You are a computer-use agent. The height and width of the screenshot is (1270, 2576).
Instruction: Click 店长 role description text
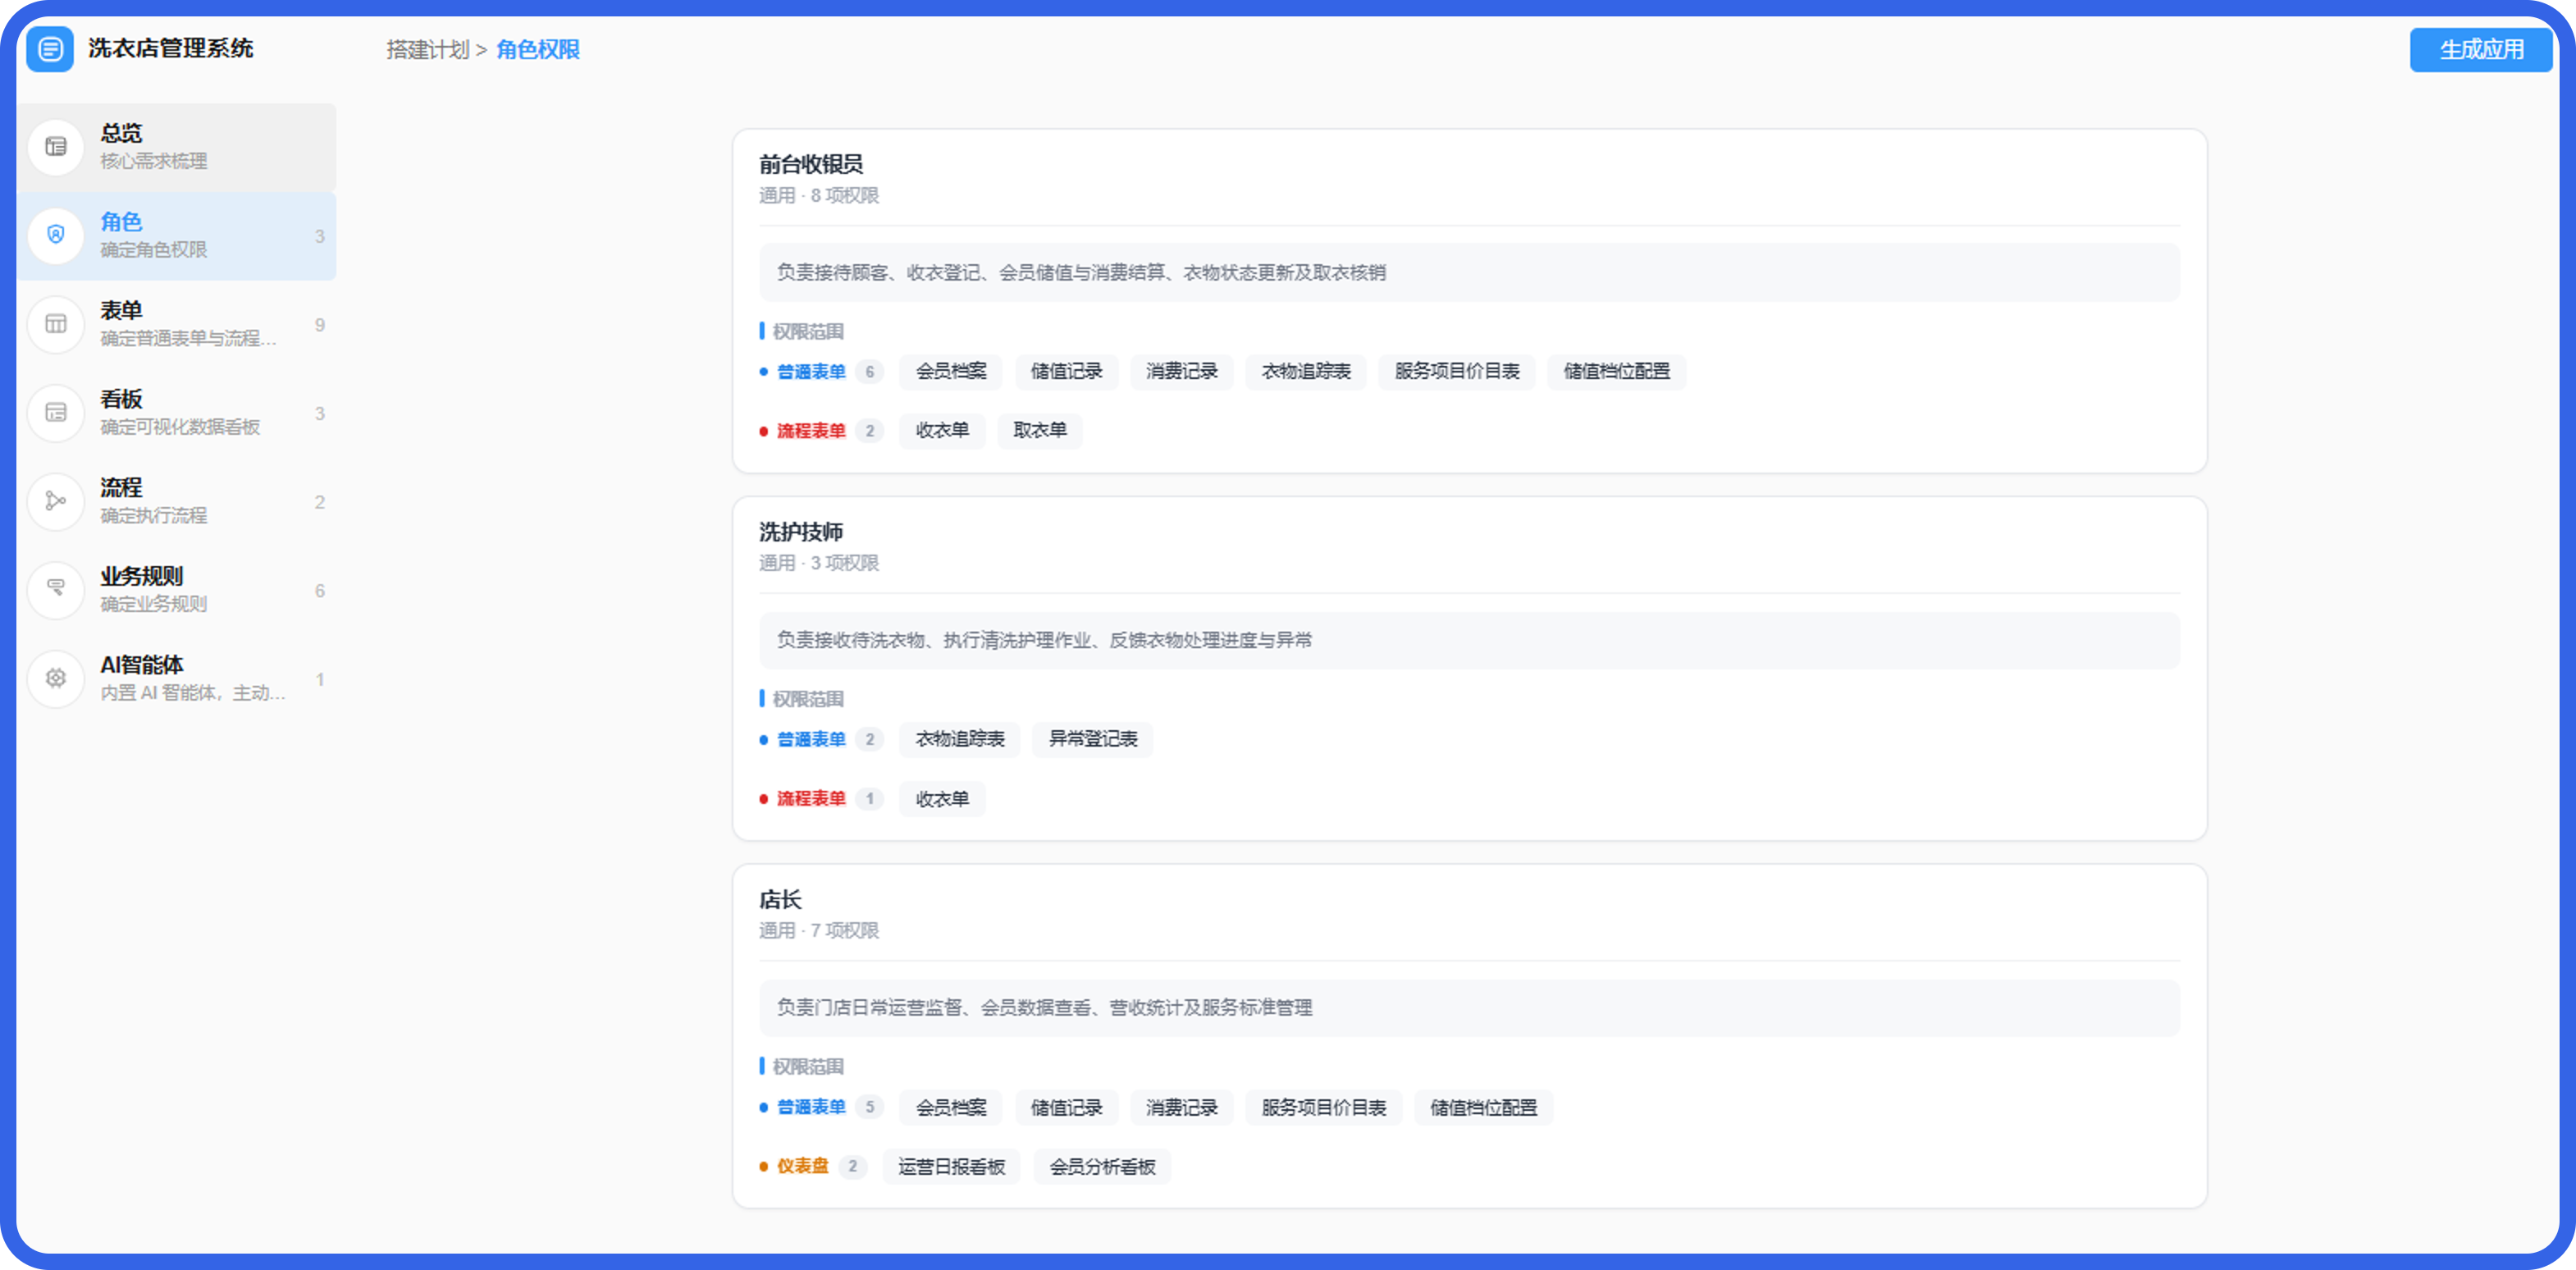[x=1044, y=1008]
